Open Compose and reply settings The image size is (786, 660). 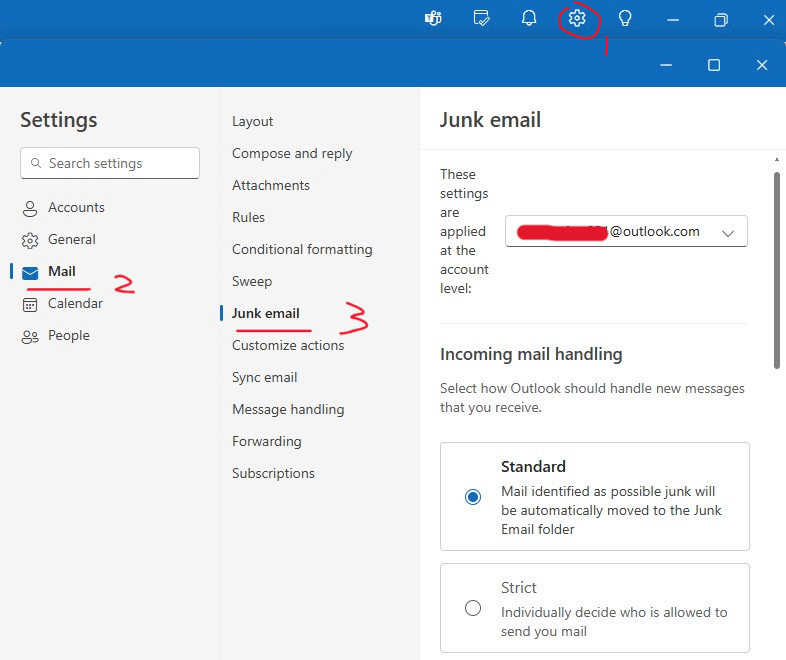292,153
